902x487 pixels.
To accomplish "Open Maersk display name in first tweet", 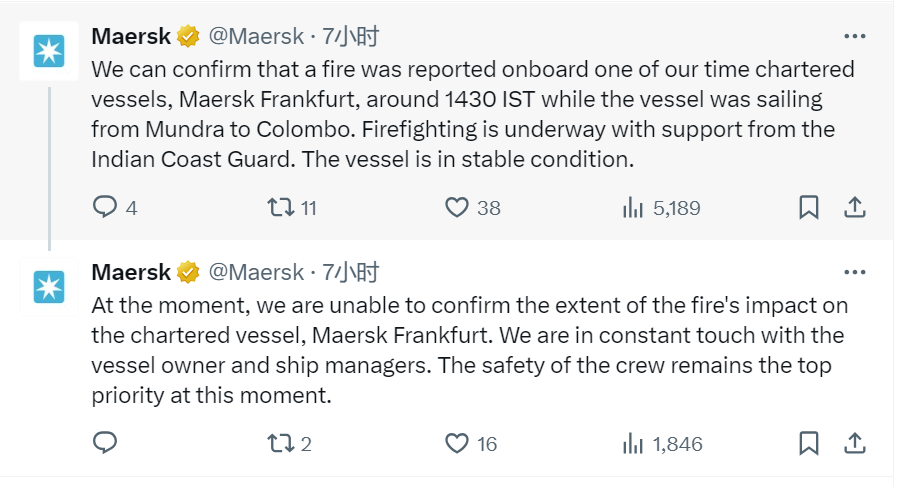I will pos(130,37).
